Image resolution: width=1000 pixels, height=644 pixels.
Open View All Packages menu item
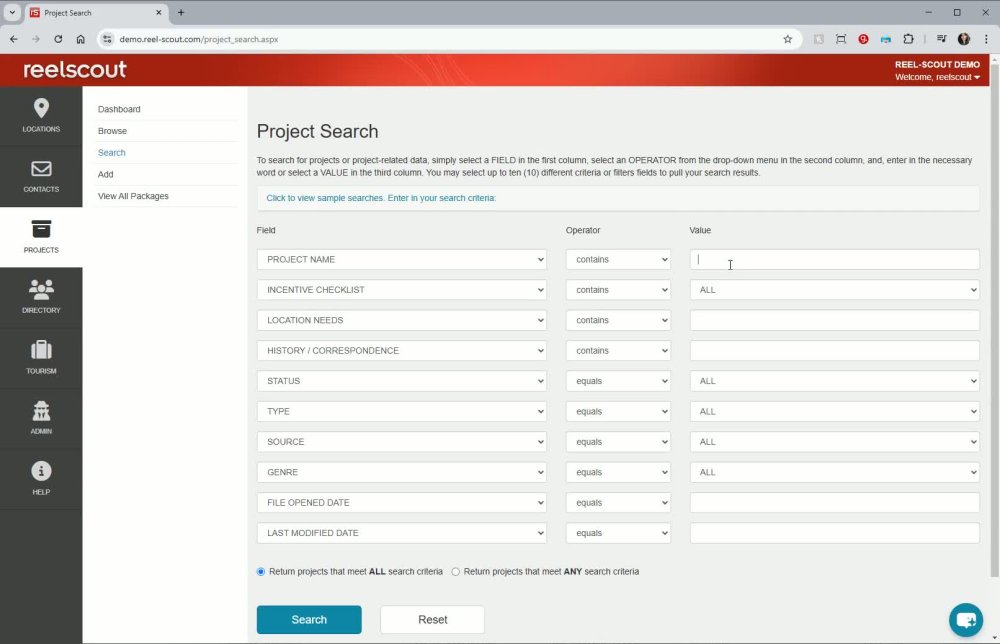[x=133, y=196]
